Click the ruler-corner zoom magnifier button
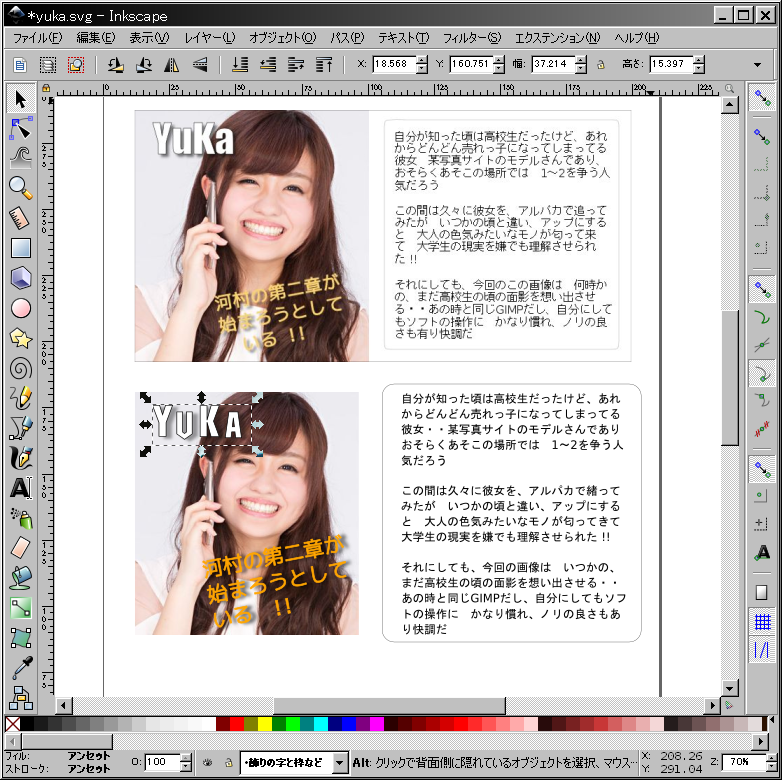The image size is (782, 780). [730, 88]
